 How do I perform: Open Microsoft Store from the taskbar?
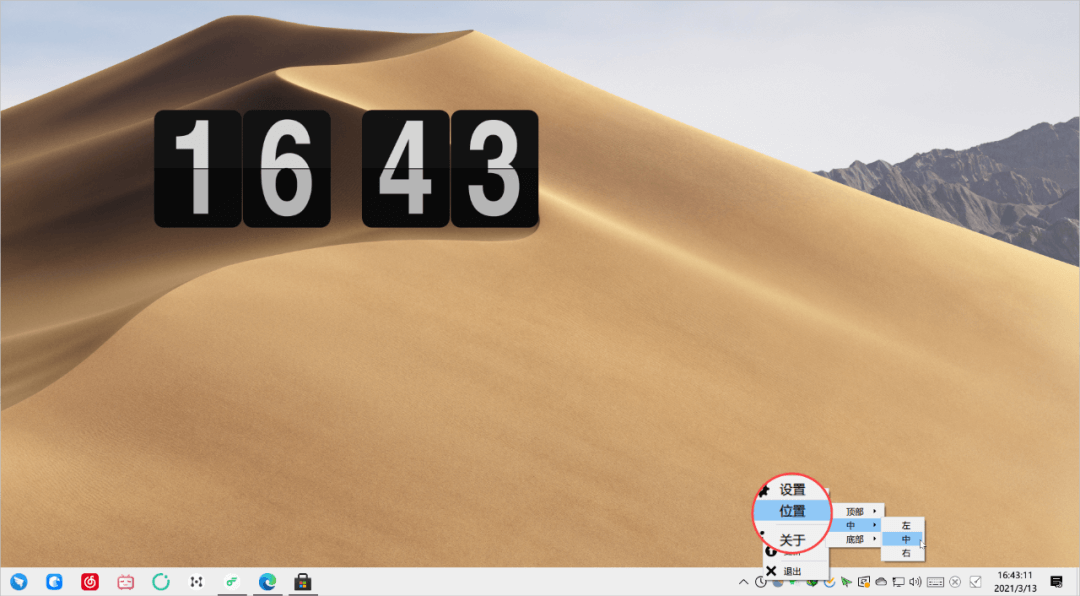pos(302,582)
